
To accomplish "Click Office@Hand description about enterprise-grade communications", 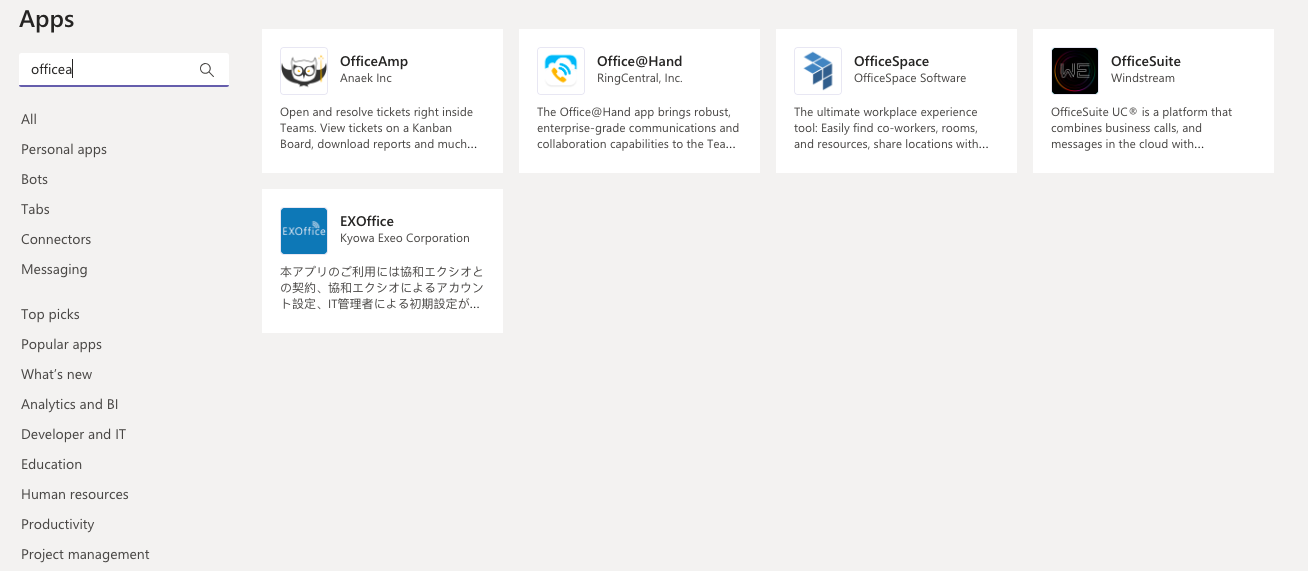I will 638,128.
